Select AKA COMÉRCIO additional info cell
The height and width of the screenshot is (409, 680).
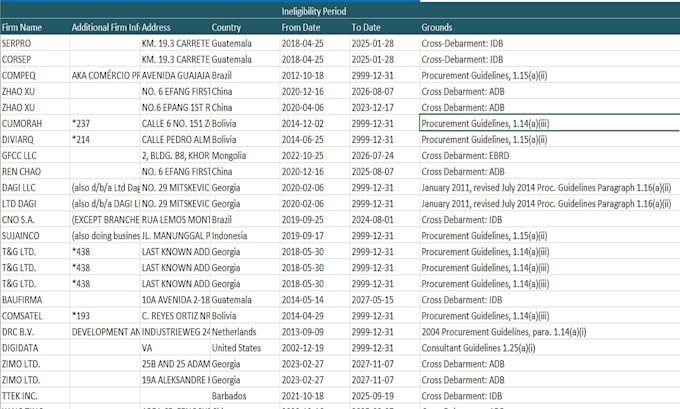click(105, 75)
